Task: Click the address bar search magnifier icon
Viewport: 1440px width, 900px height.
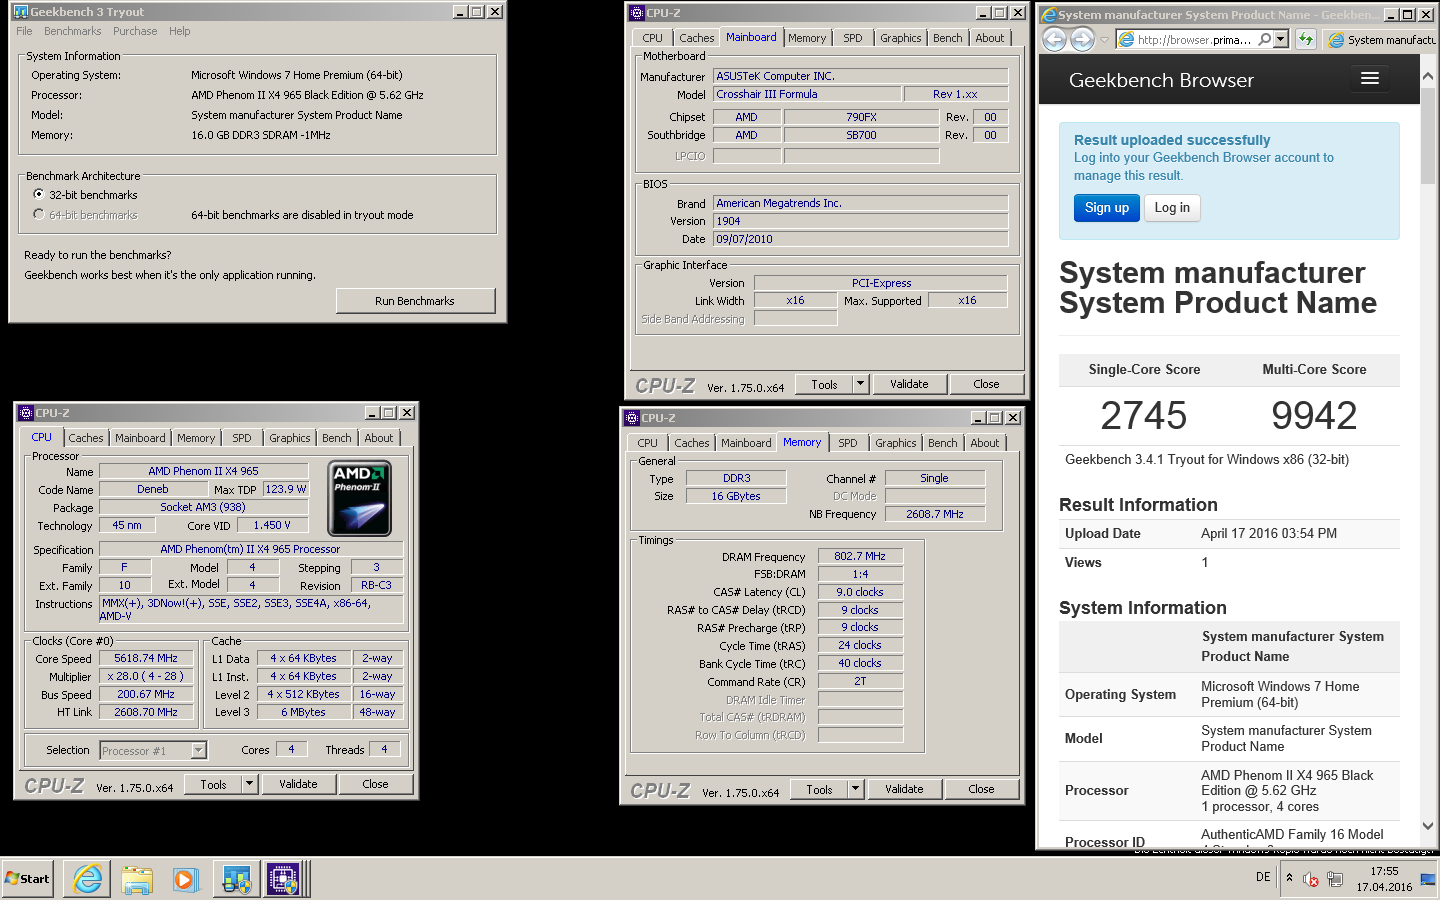Action: click(1264, 39)
